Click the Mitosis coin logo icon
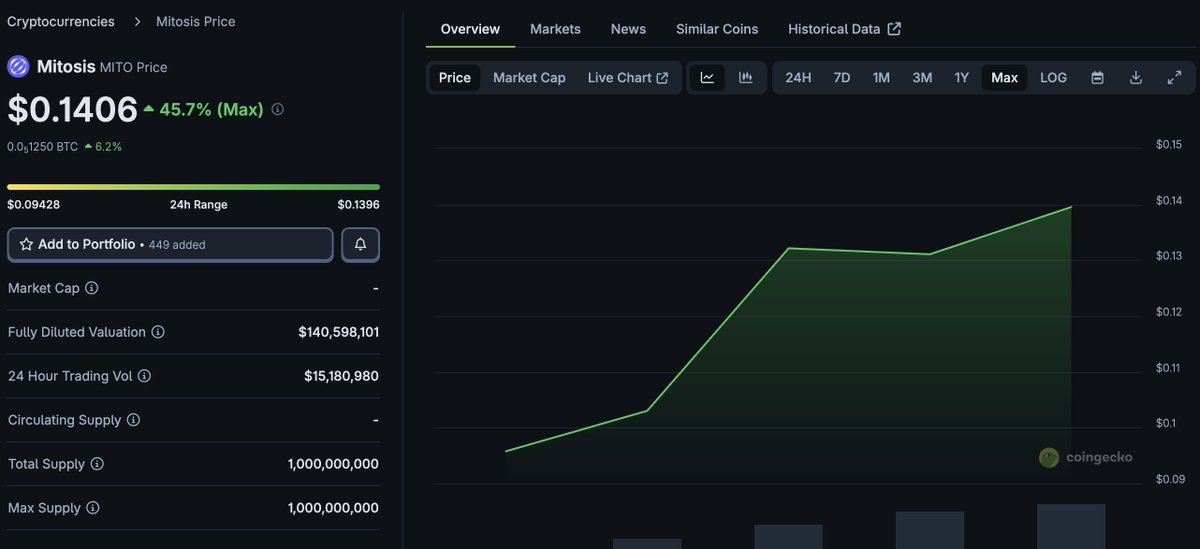 coord(18,67)
